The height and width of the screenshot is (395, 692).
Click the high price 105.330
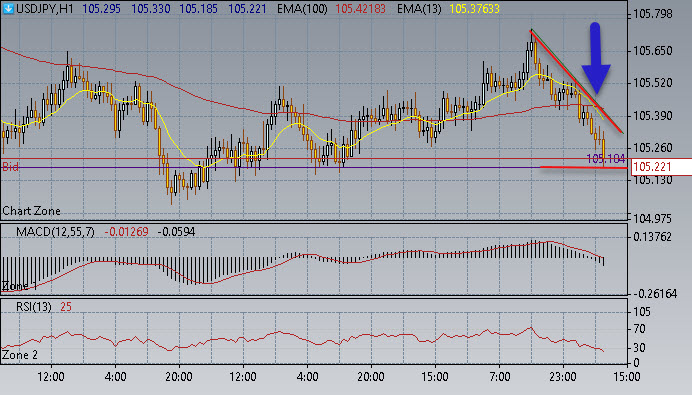(150, 9)
